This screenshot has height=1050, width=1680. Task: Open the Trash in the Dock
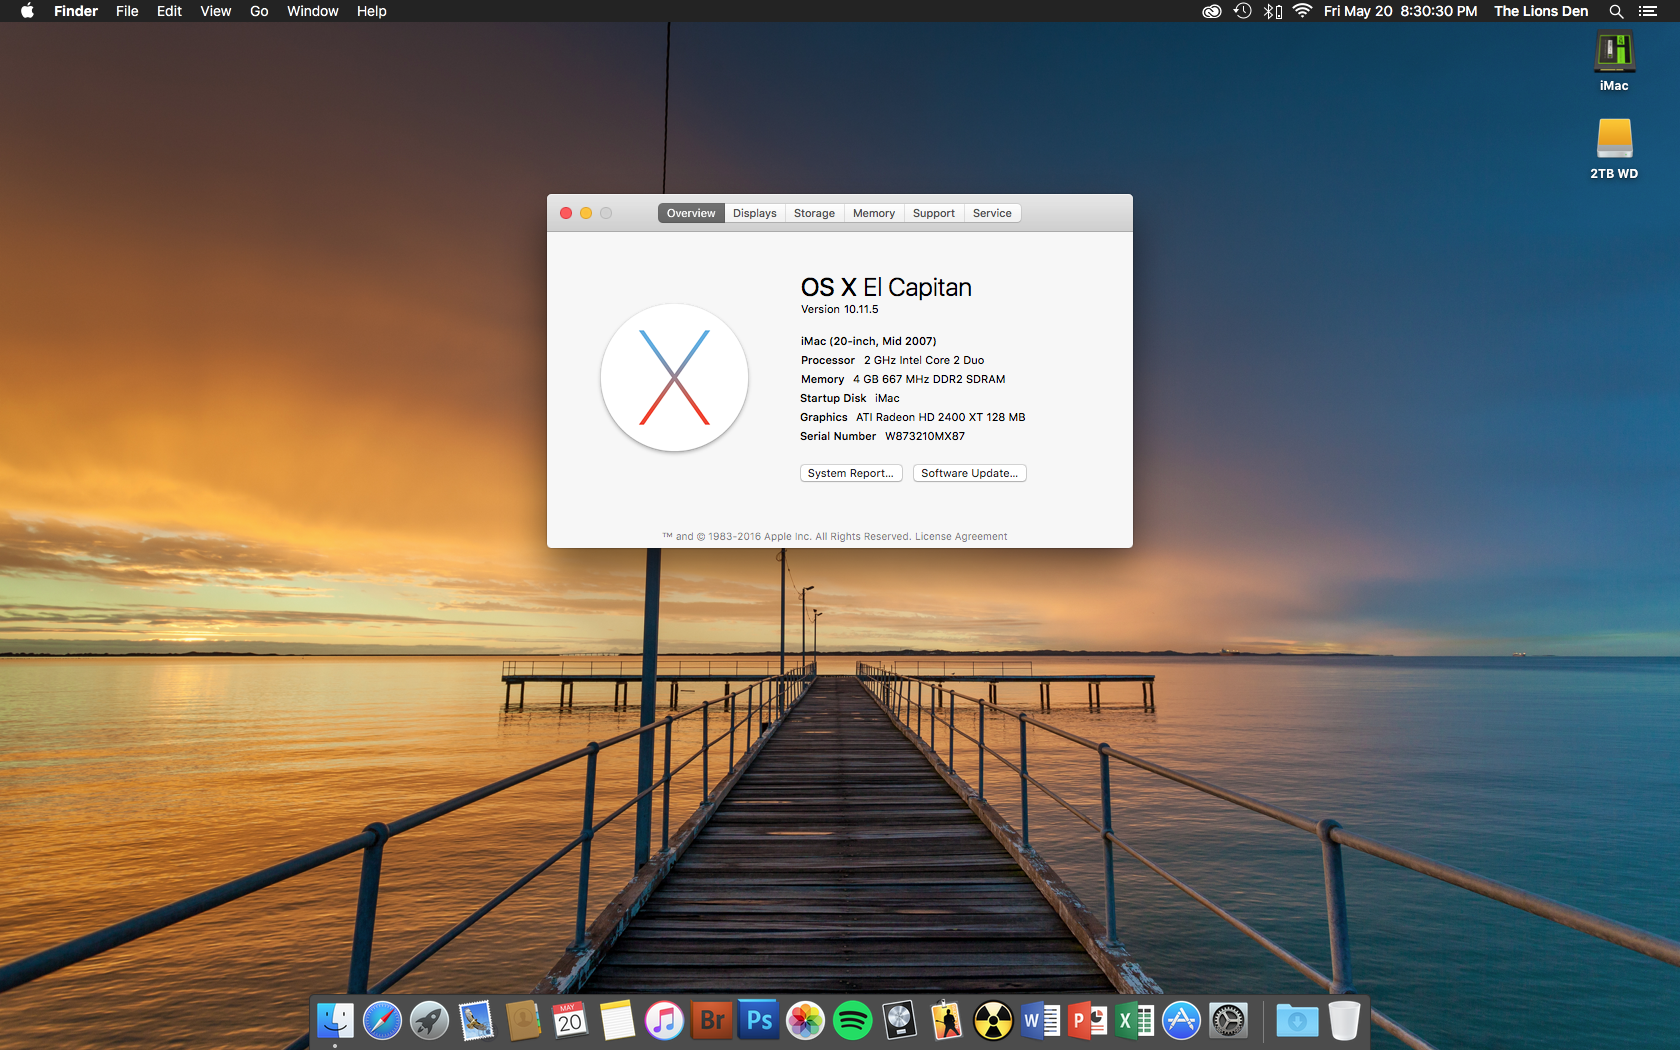(1344, 1020)
